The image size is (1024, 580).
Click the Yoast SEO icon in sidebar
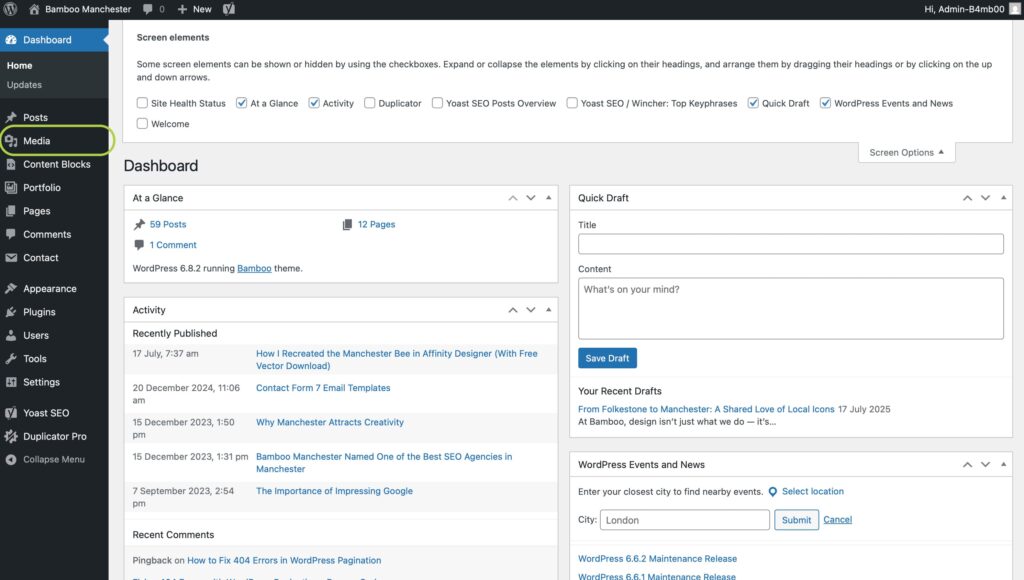click(11, 413)
